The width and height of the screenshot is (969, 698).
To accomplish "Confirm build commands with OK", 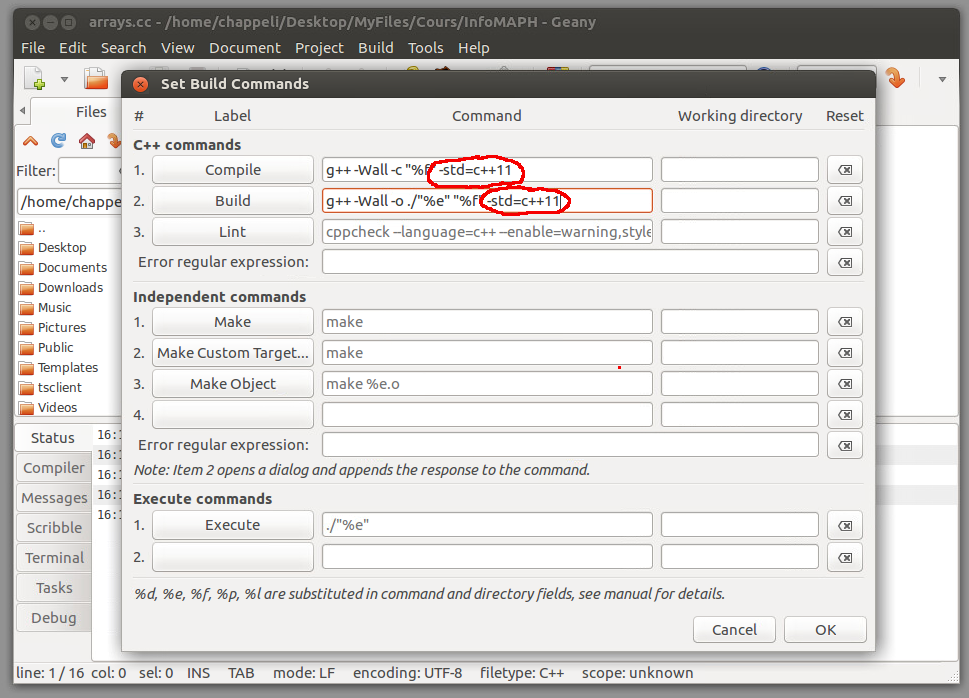I will 825,629.
